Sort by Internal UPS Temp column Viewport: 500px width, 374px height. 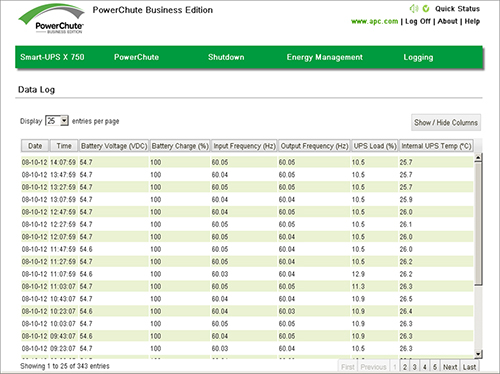436,146
